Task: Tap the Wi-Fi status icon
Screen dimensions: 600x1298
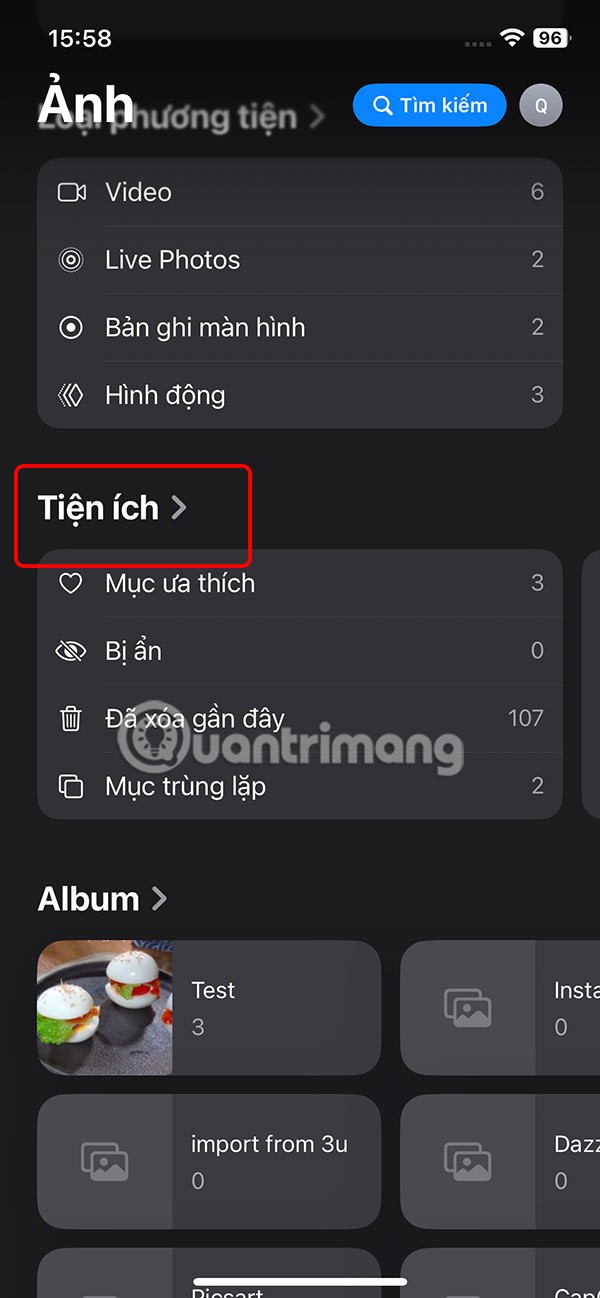Action: (513, 38)
